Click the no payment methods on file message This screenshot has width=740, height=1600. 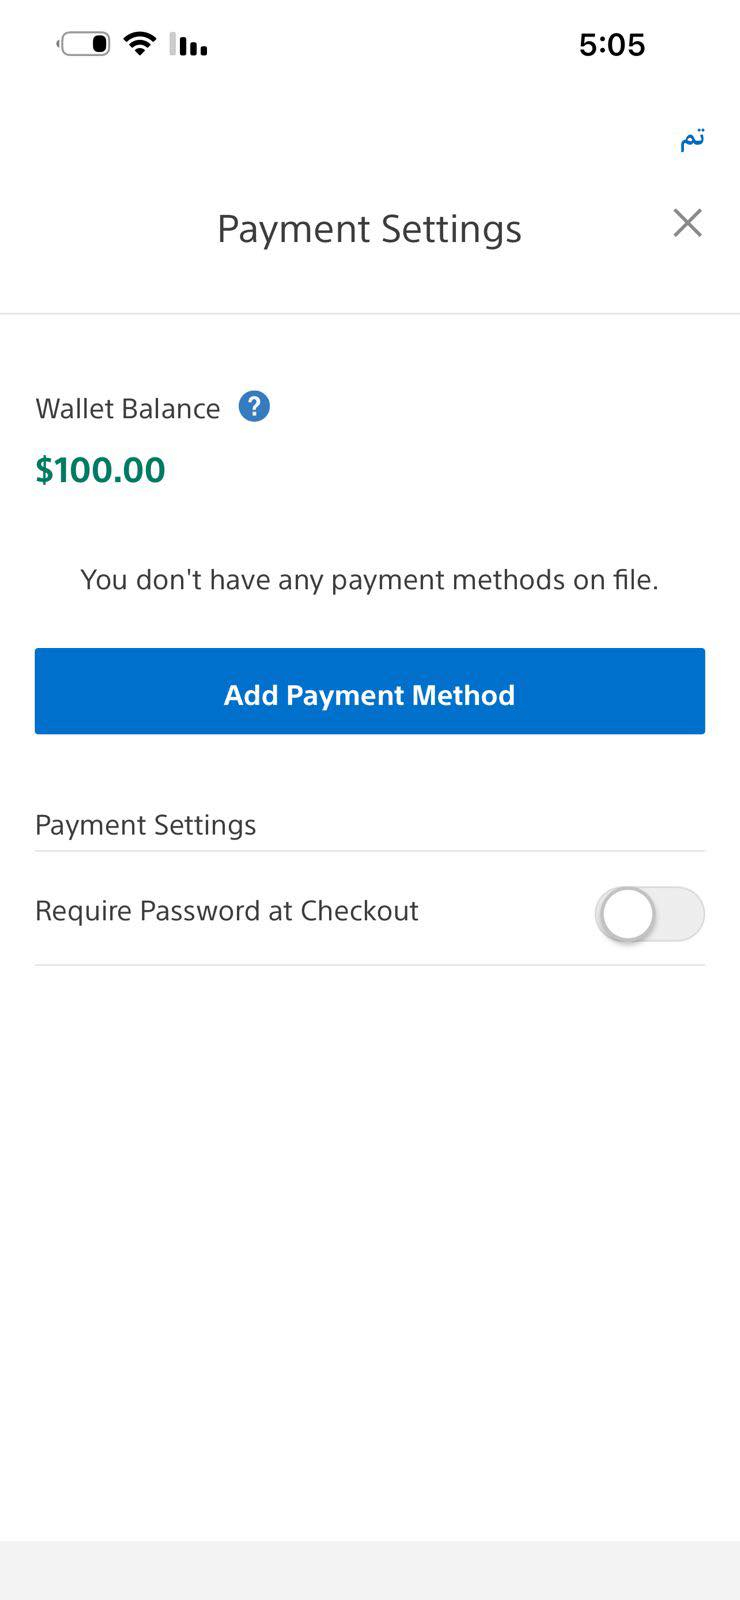pyautogui.click(x=369, y=580)
